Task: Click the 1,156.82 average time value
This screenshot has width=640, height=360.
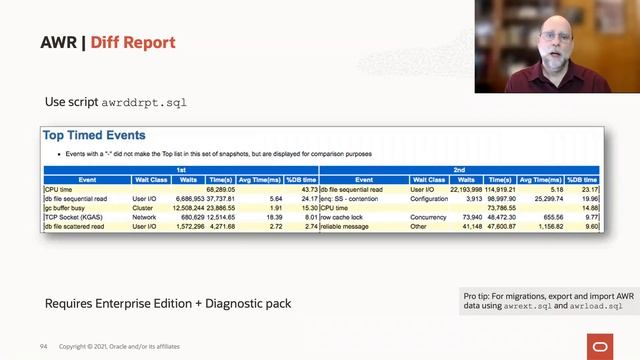Action: click(551, 227)
